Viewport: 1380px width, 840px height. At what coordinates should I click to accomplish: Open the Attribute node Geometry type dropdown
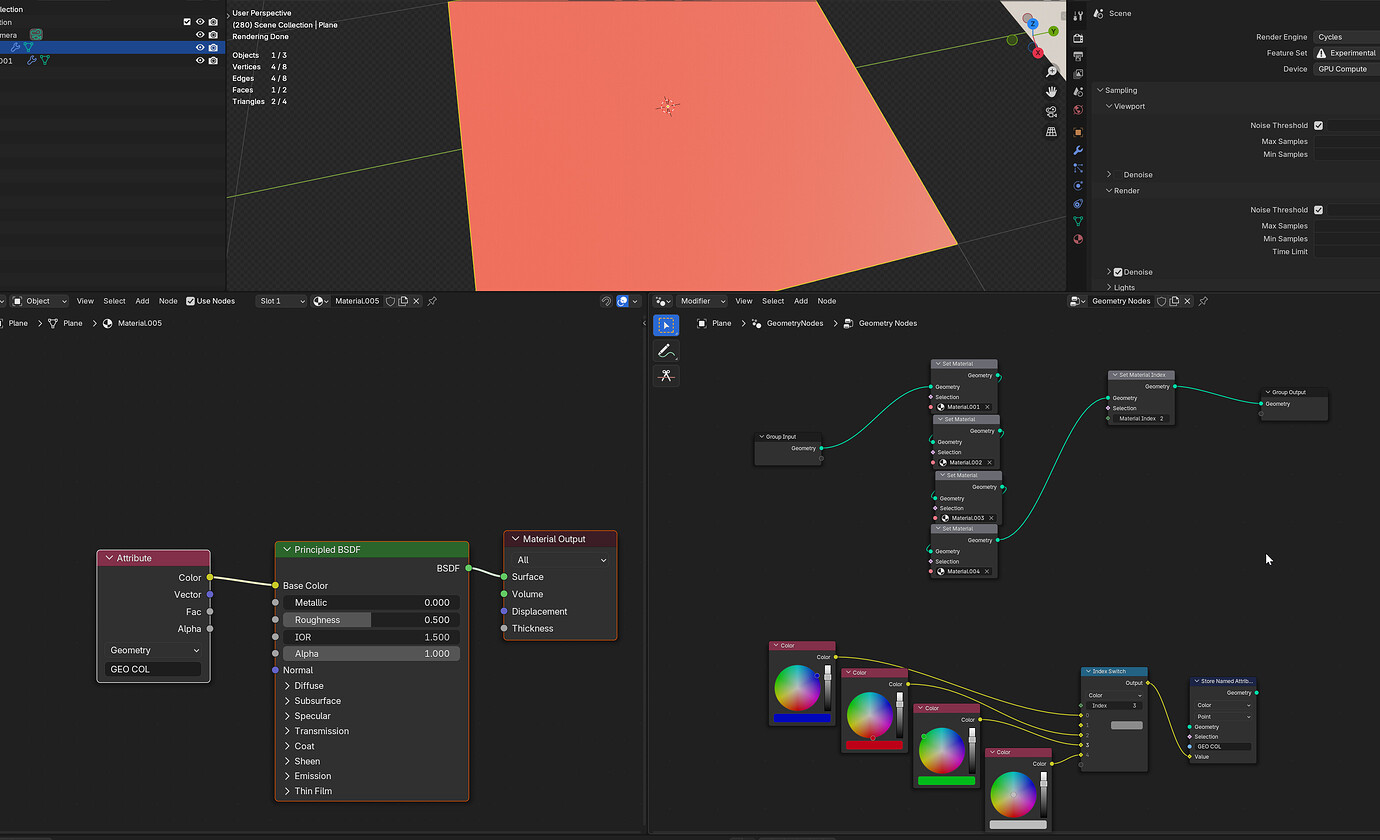(x=153, y=650)
